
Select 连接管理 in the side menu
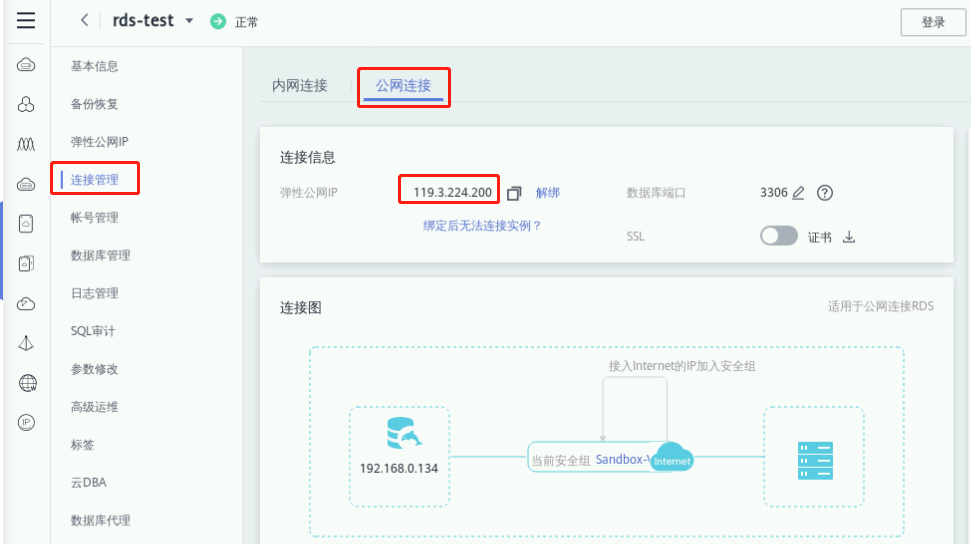point(94,179)
